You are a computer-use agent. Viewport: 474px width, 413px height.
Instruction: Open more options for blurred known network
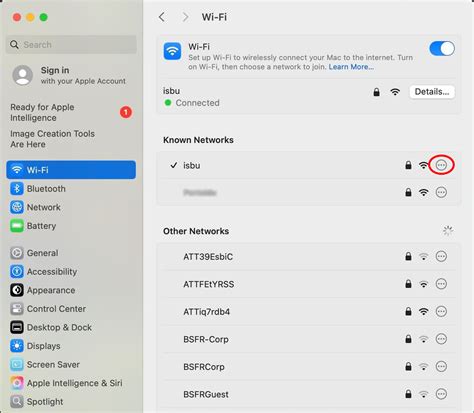coord(441,192)
